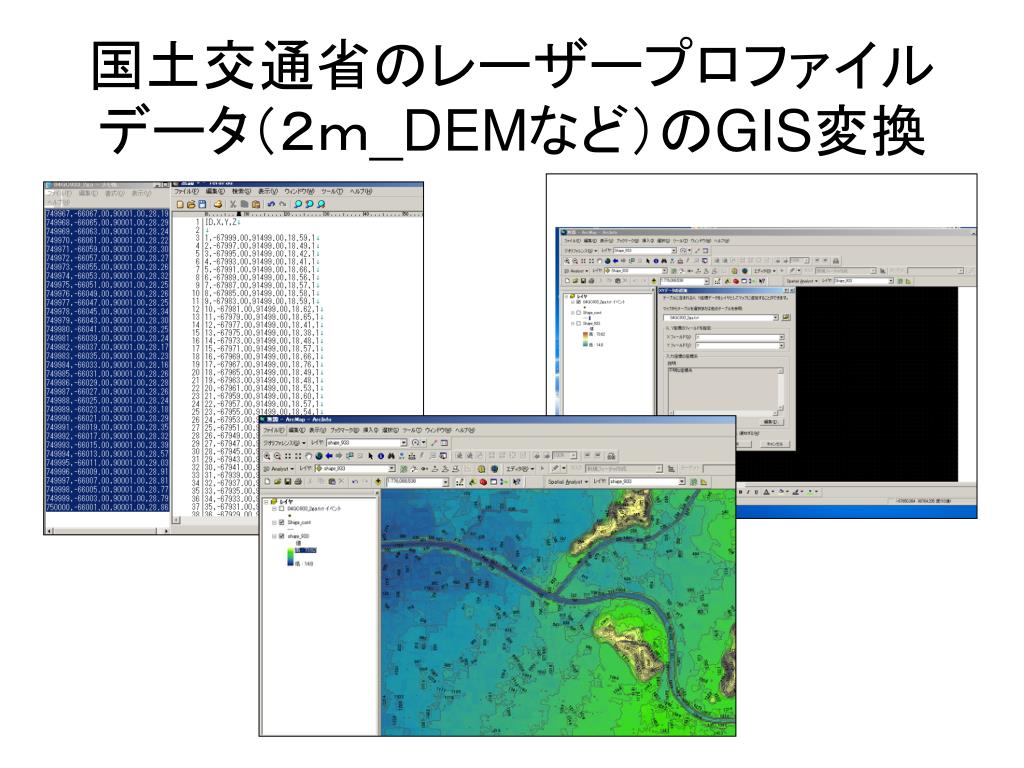The width and height of the screenshot is (1024, 768).
Task: Click Paste icon in the text editor toolbar
Action: 255,204
